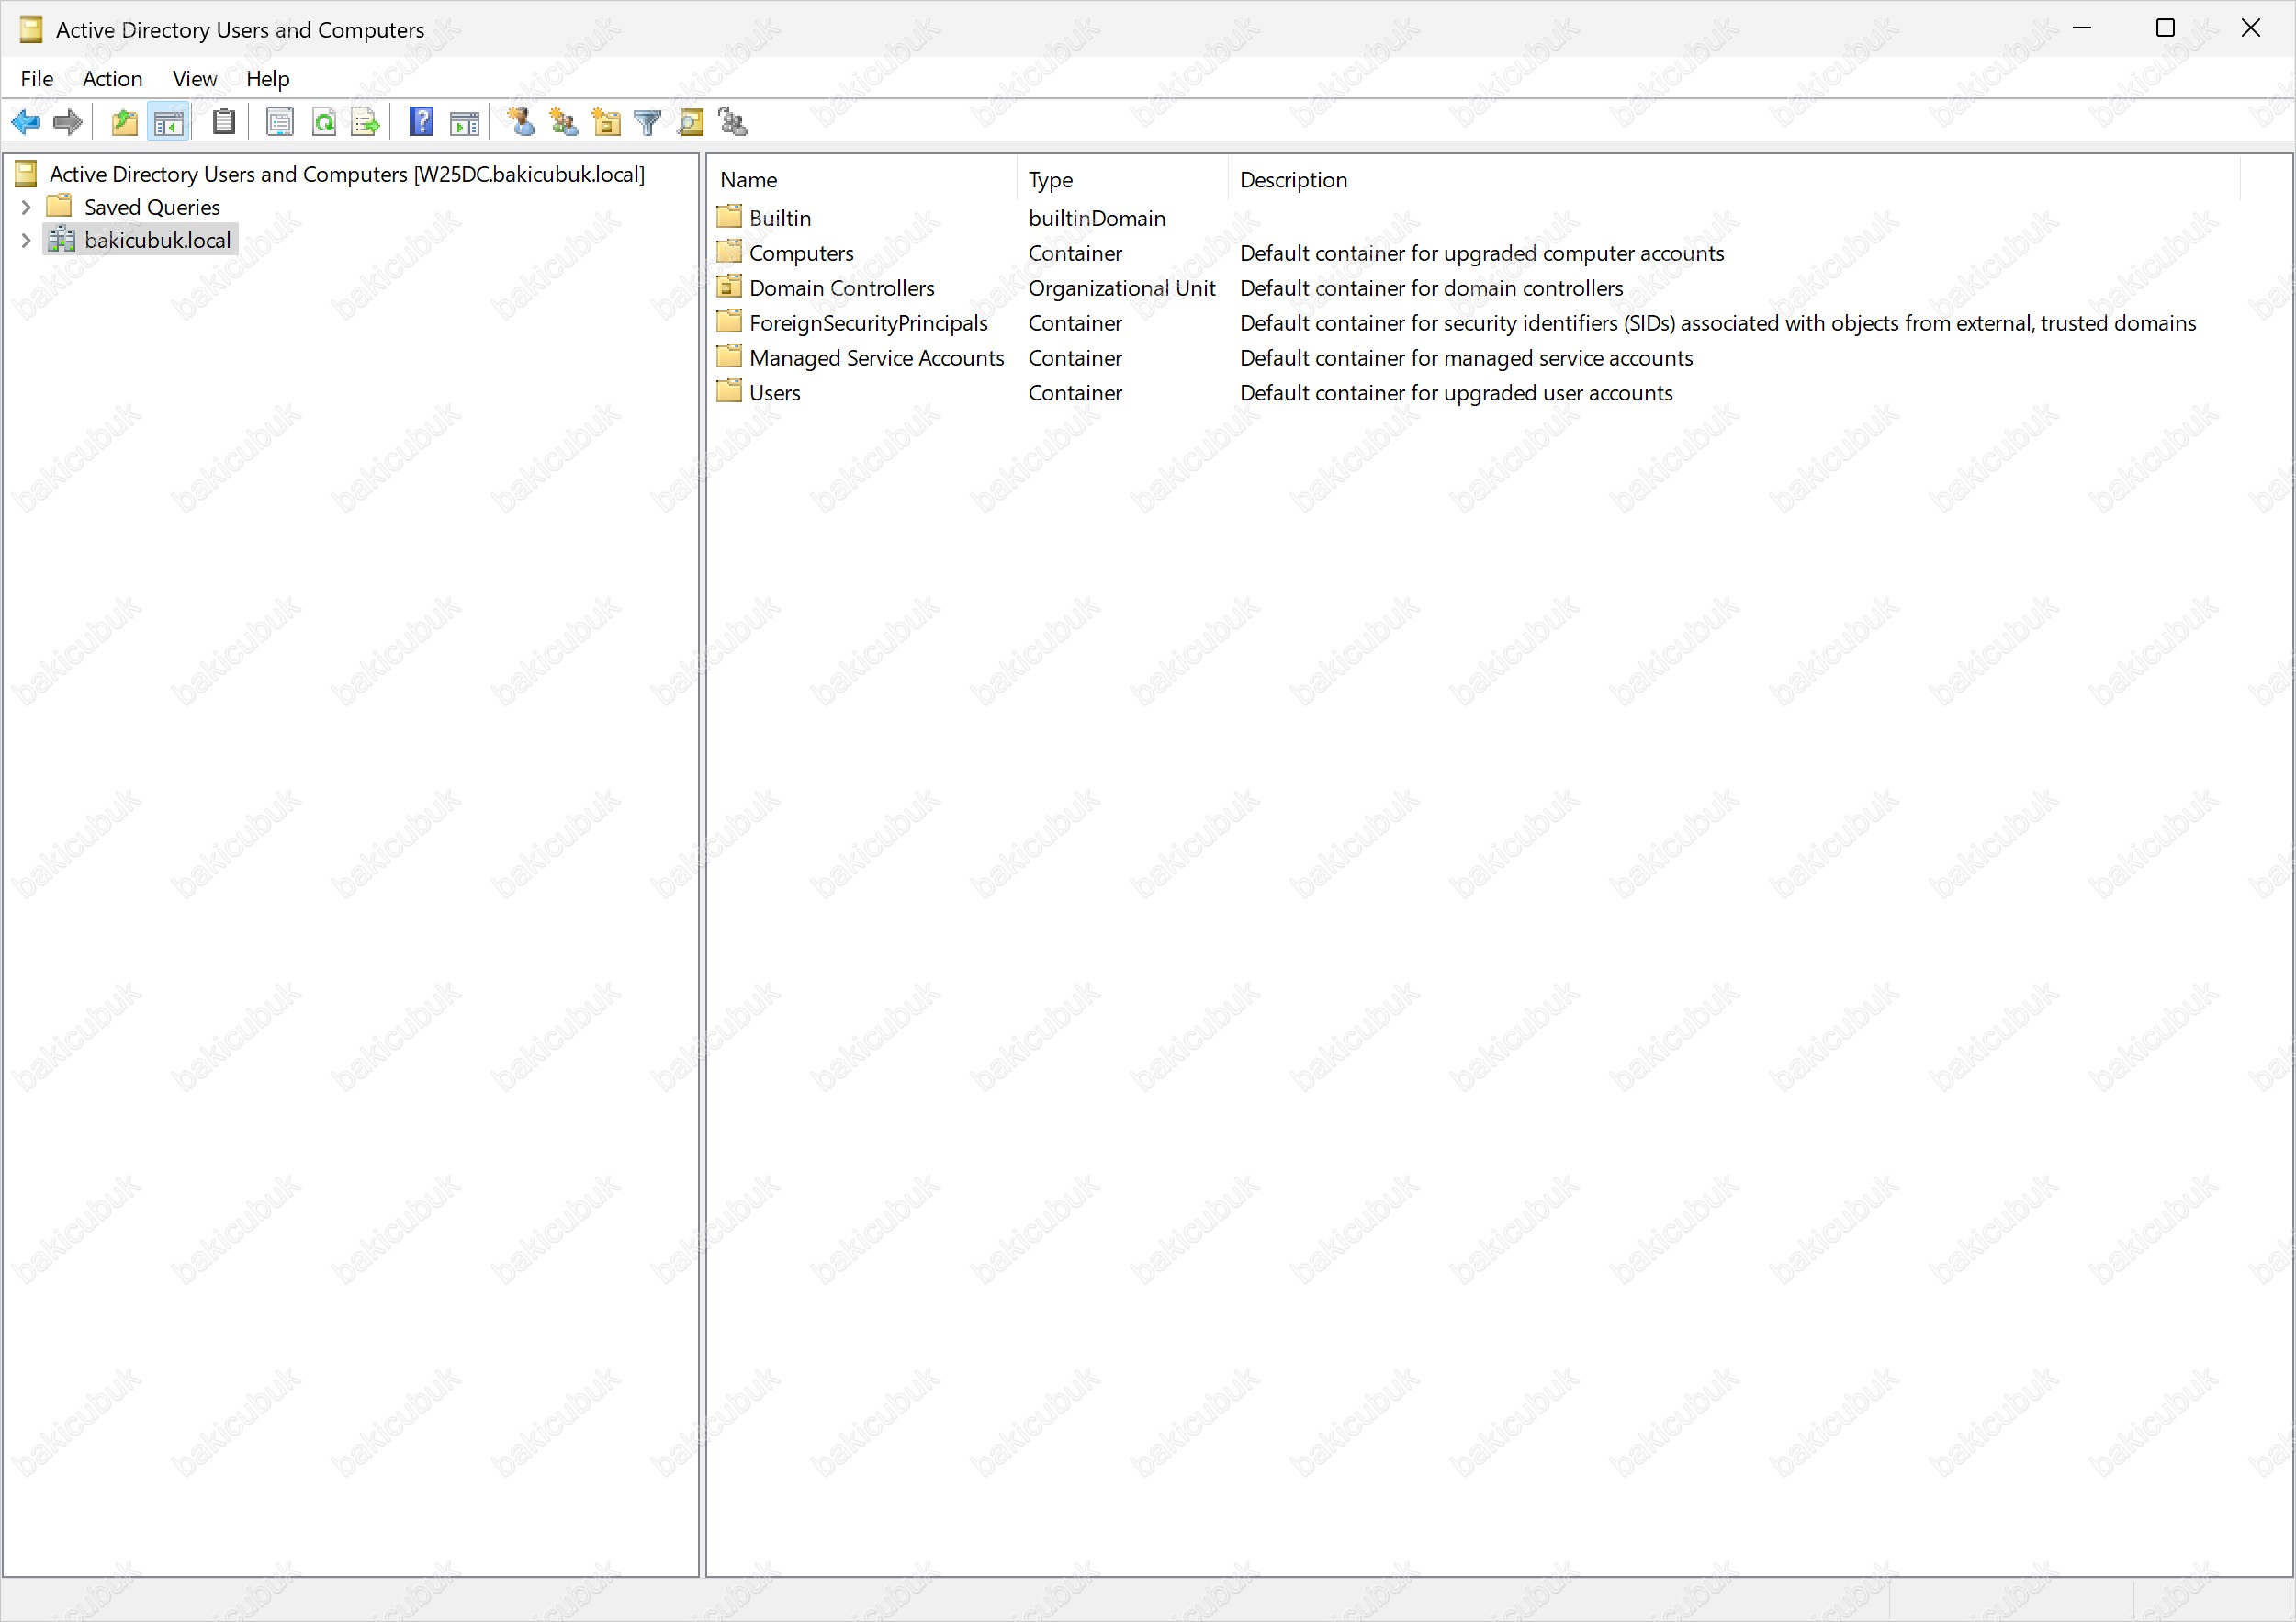
Task: Click the builtinDomain type cell
Action: (1097, 218)
